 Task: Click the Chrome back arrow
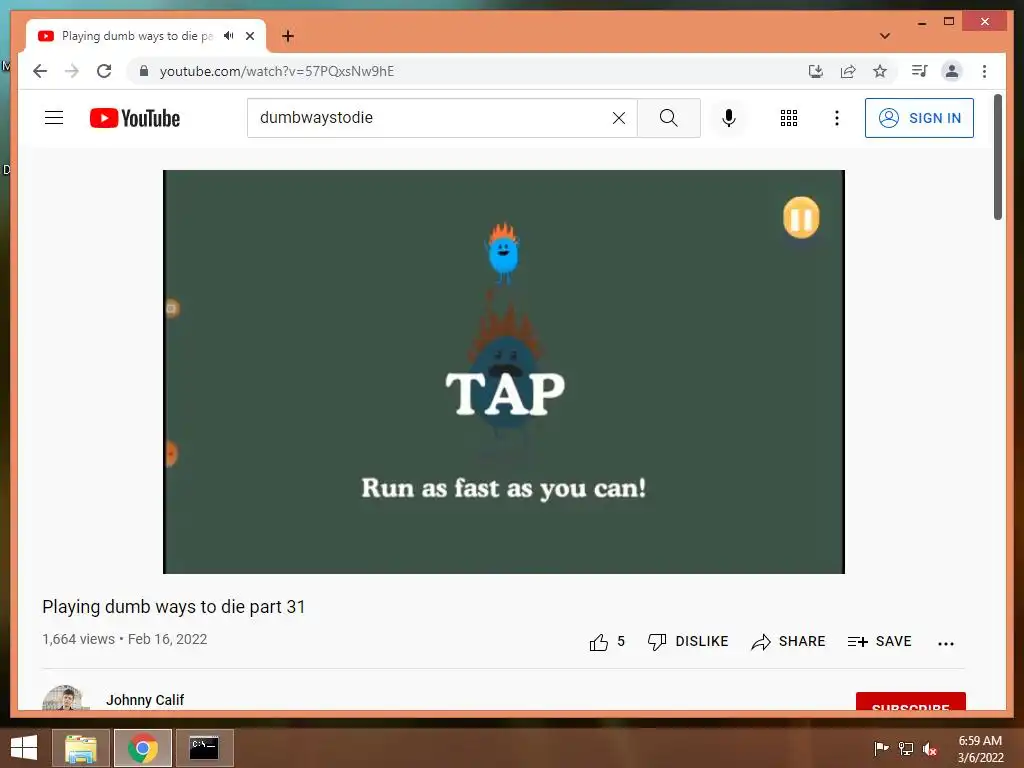point(40,71)
